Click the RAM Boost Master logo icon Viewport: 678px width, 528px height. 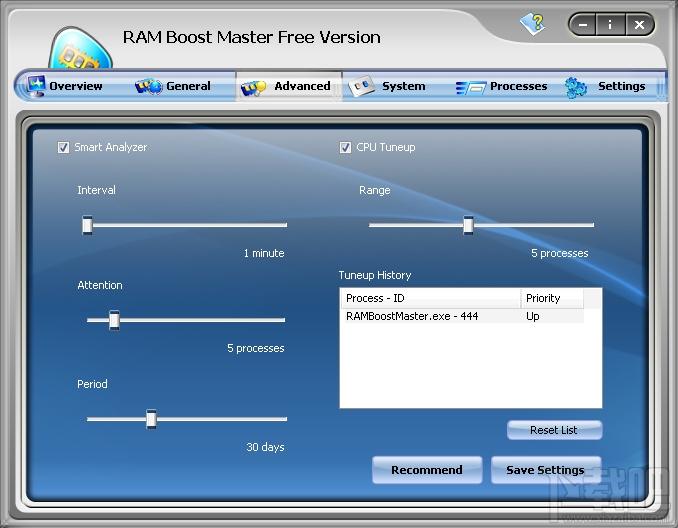tap(80, 48)
